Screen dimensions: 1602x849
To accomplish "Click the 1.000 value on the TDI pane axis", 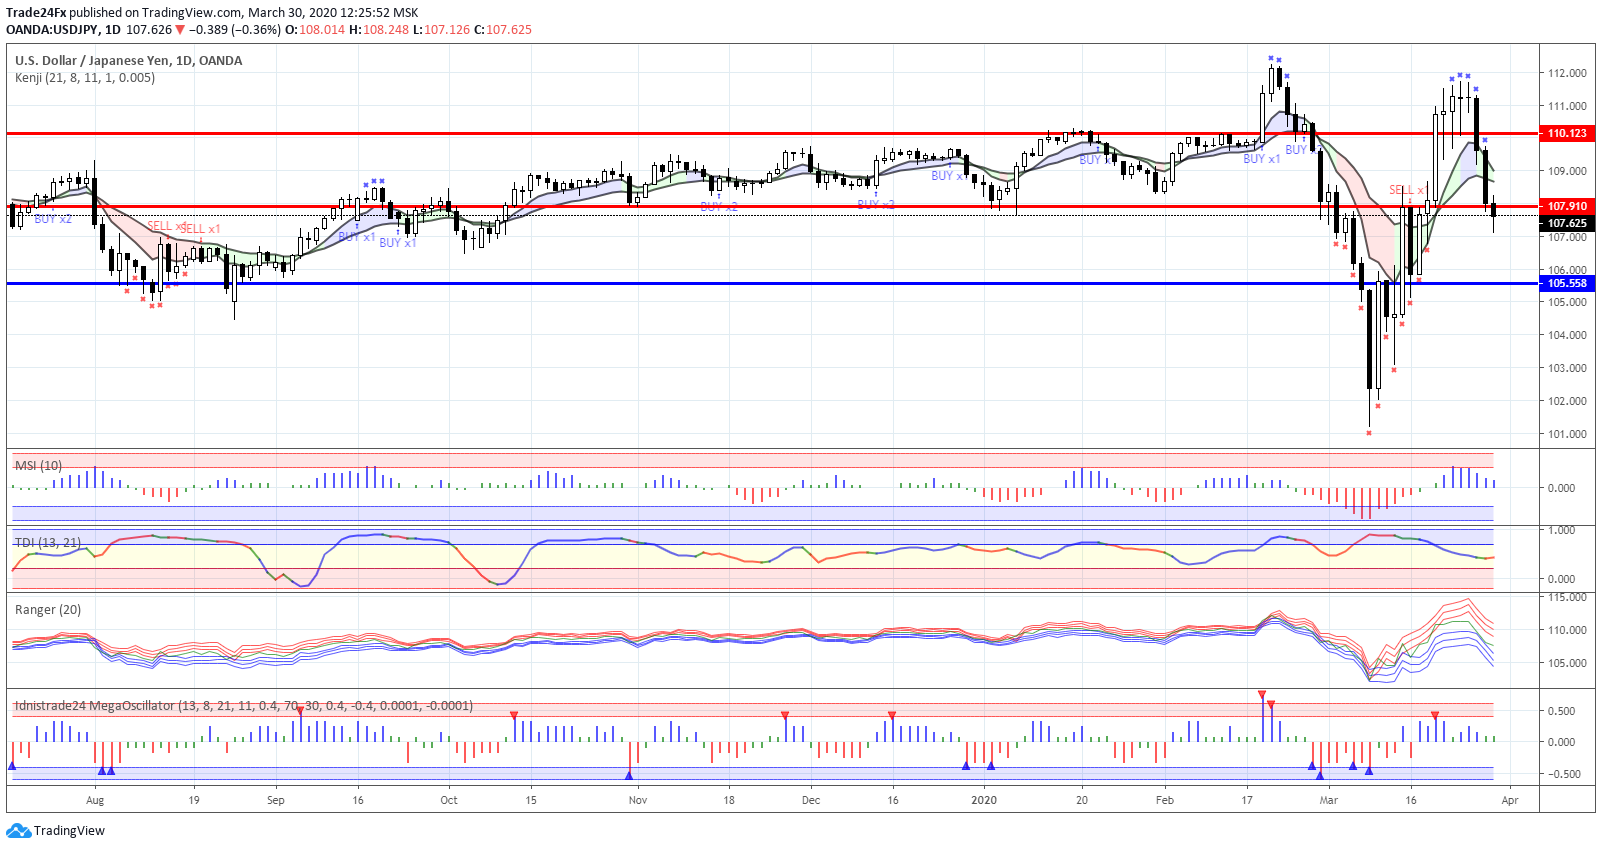I will click(x=1561, y=530).
